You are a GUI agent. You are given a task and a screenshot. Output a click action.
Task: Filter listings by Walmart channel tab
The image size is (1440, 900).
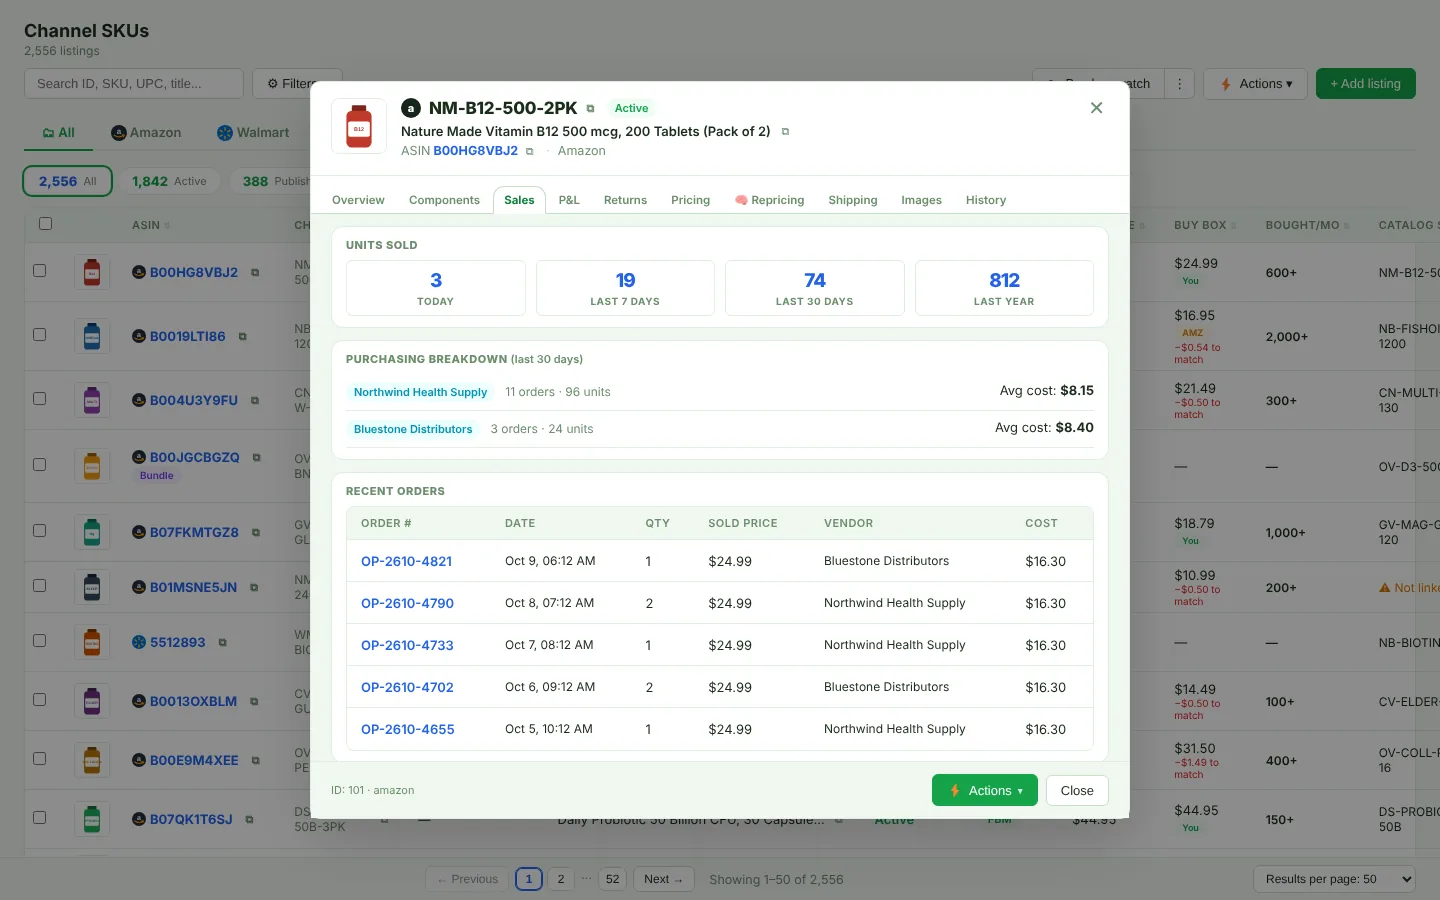click(x=253, y=133)
